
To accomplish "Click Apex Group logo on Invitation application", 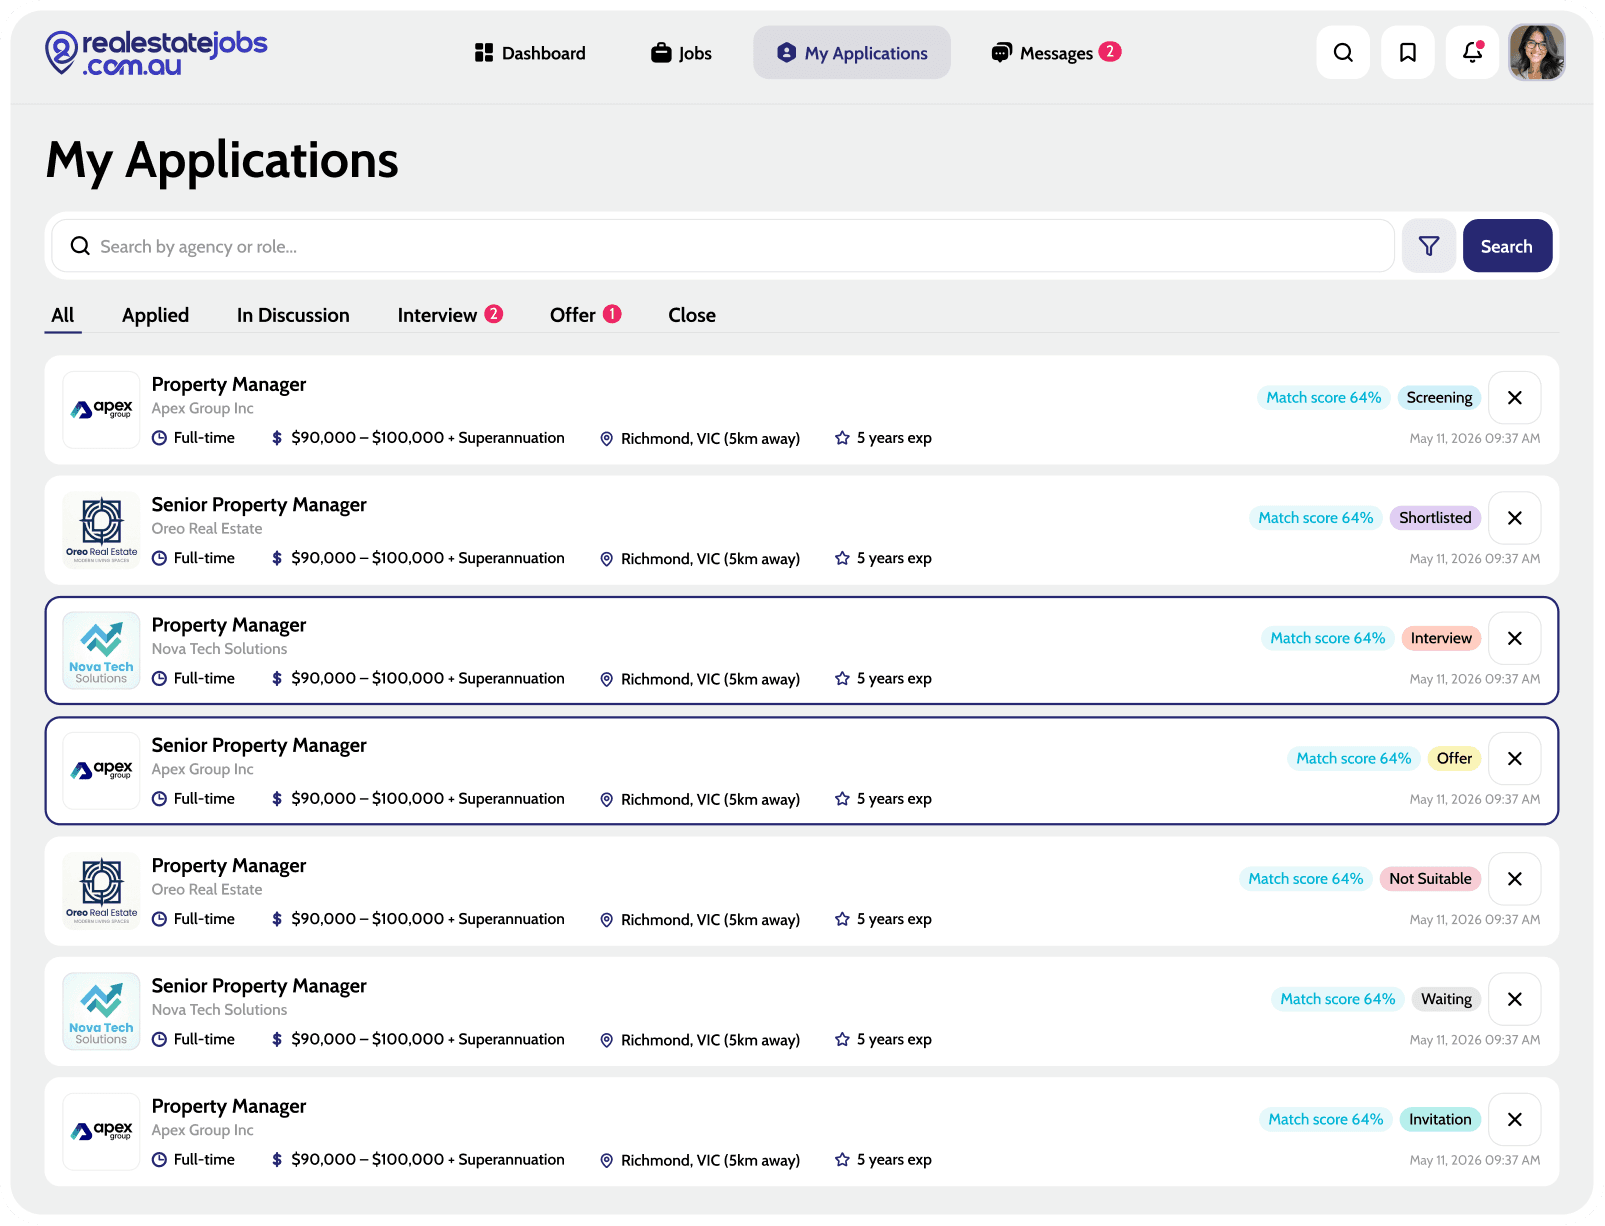I will point(101,1132).
